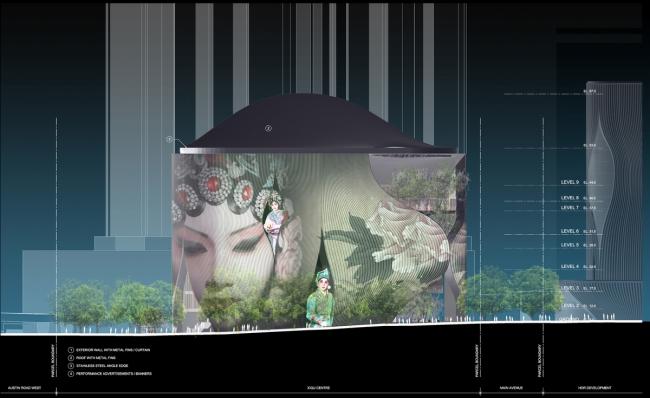
Task: Click the 'LEVEL 7' elevation label
Action: pyautogui.click(x=570, y=207)
